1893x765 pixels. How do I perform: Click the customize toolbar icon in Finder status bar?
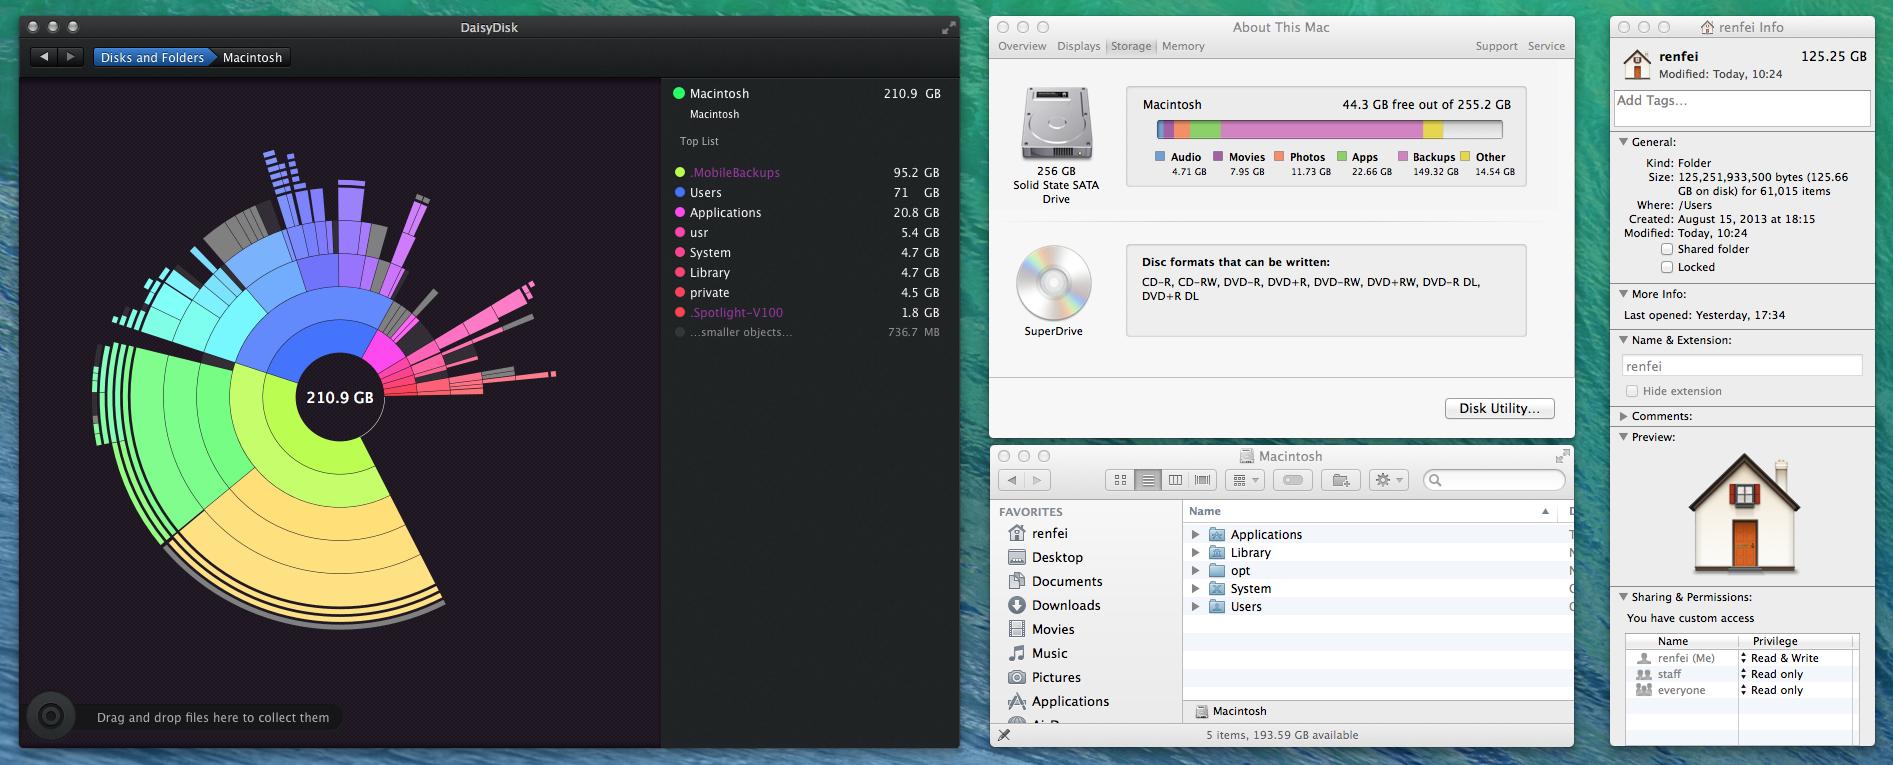click(1004, 735)
